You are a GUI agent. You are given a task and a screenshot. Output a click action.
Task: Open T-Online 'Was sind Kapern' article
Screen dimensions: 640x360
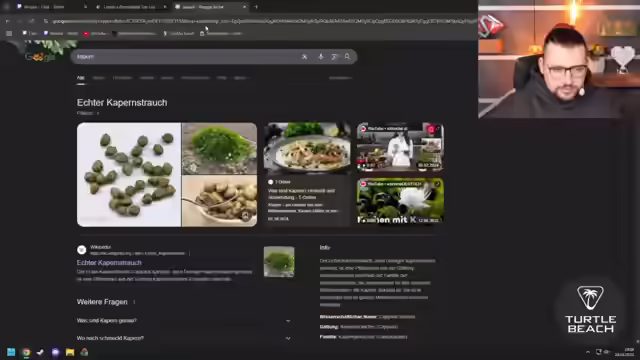click(x=302, y=194)
